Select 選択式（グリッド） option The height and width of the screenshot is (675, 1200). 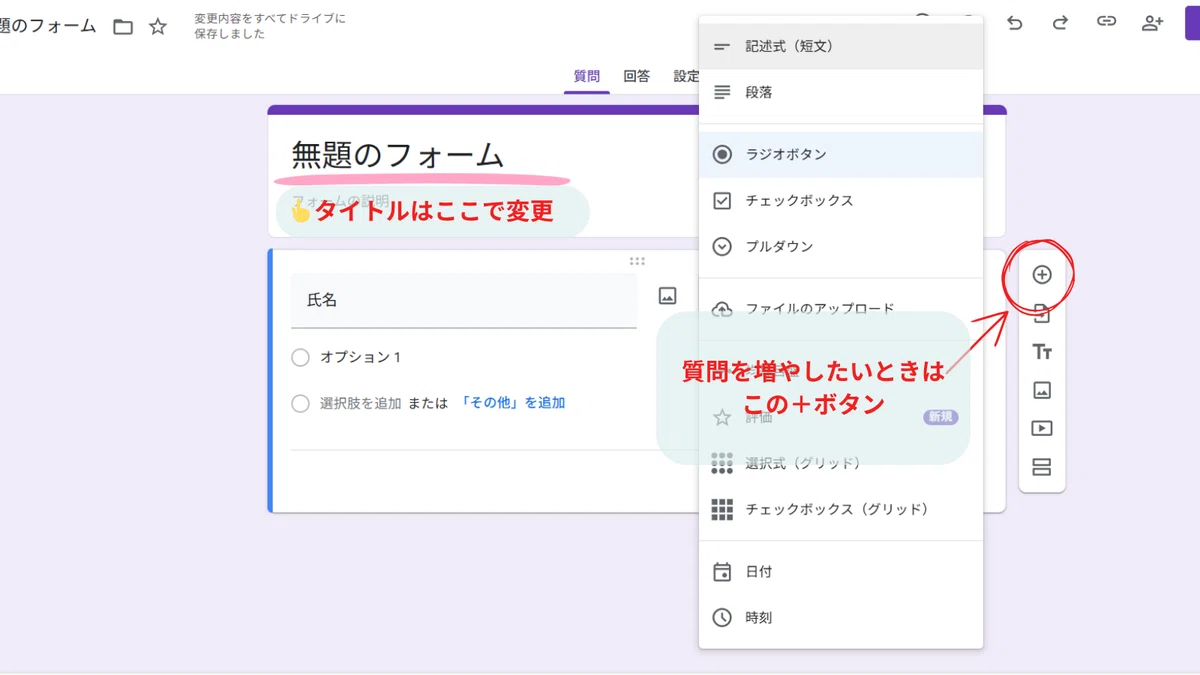pos(841,463)
